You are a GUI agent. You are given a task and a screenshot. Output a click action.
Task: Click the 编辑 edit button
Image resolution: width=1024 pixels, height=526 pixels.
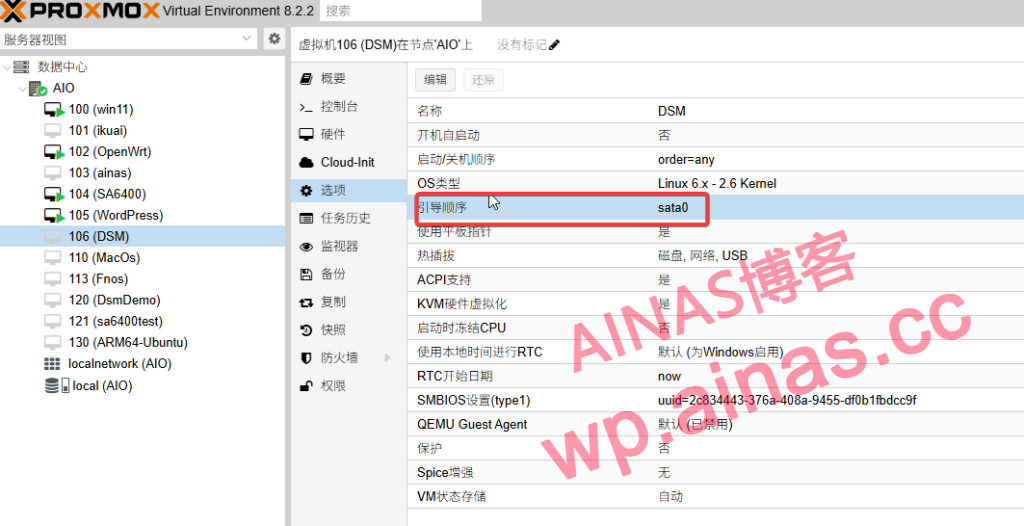[435, 80]
